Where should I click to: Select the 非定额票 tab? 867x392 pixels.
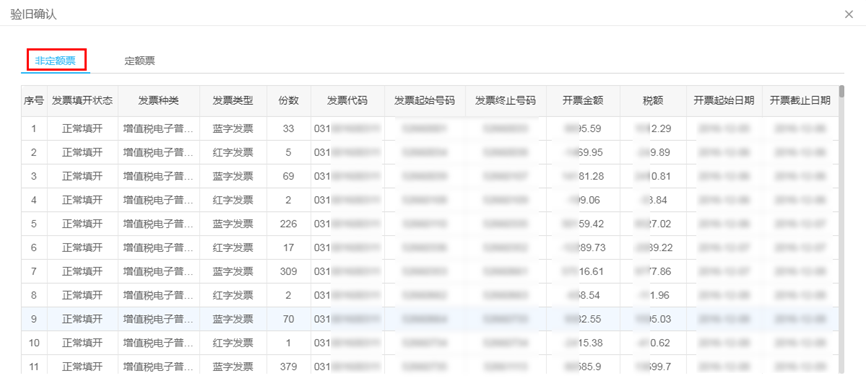pos(55,61)
